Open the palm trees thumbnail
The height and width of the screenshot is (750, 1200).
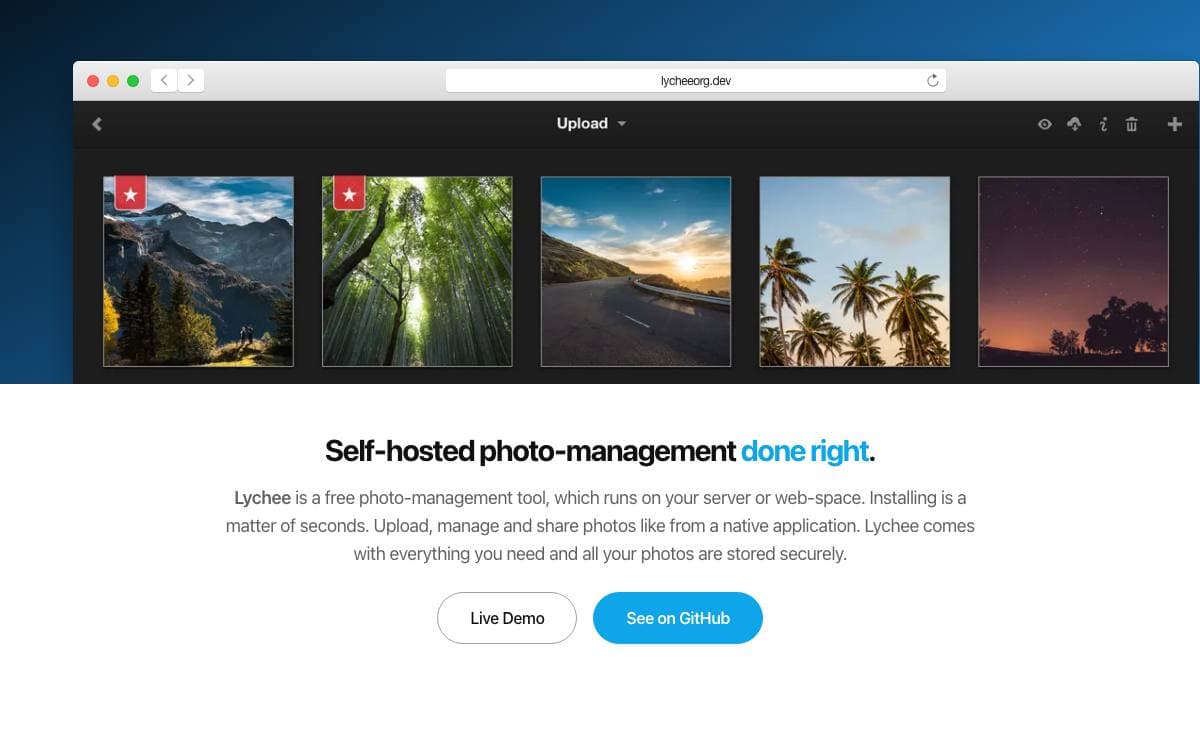[x=855, y=272]
